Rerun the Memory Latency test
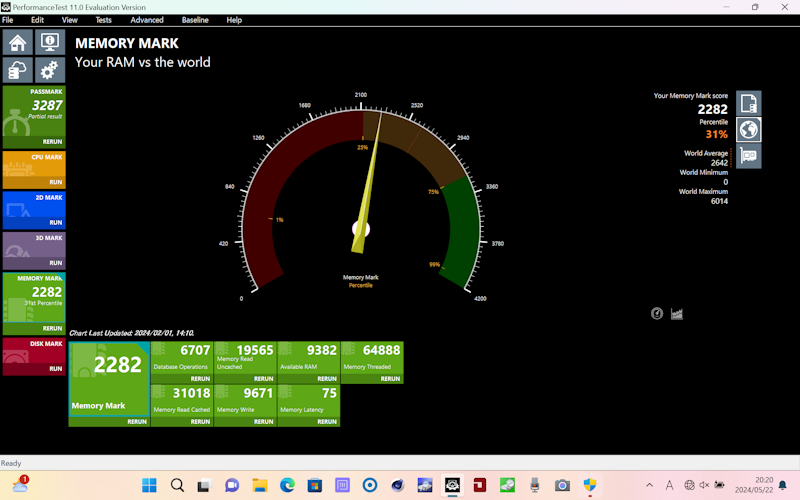This screenshot has height=500, width=800. (327, 421)
